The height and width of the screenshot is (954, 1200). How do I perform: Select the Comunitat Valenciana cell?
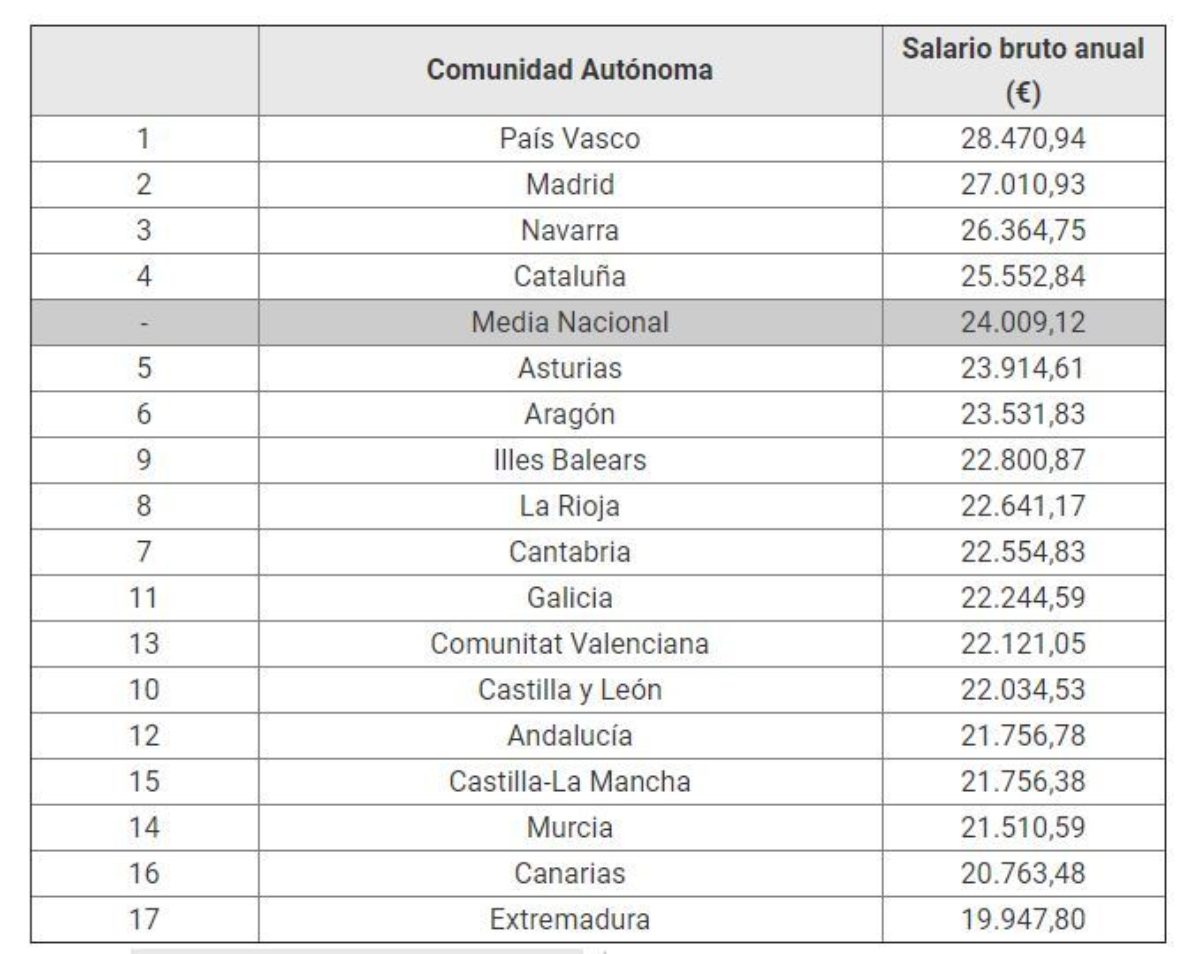point(569,644)
